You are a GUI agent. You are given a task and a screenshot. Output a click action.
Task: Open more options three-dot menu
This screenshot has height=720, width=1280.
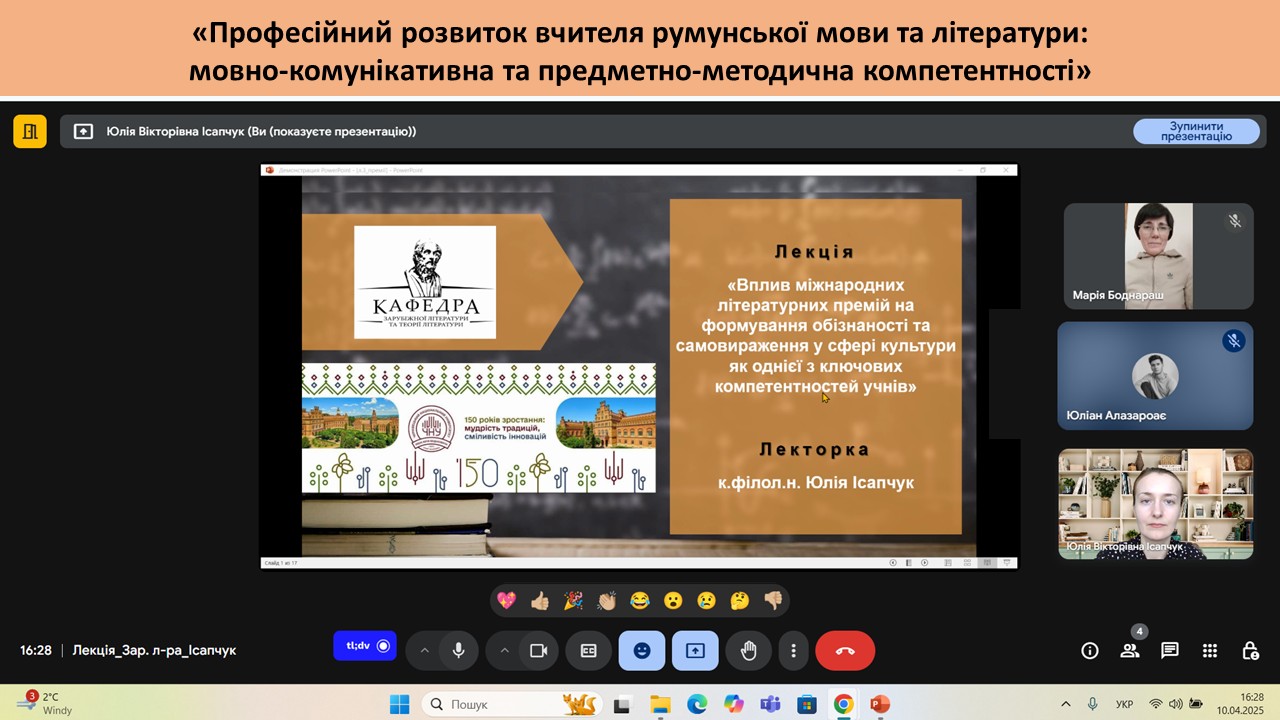(793, 651)
